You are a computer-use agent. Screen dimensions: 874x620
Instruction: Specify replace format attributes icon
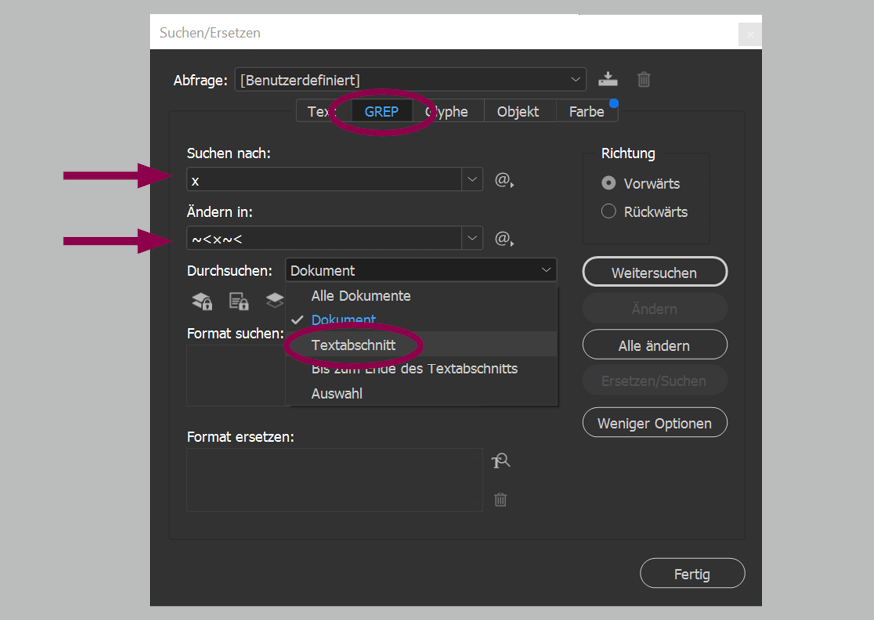(x=501, y=461)
